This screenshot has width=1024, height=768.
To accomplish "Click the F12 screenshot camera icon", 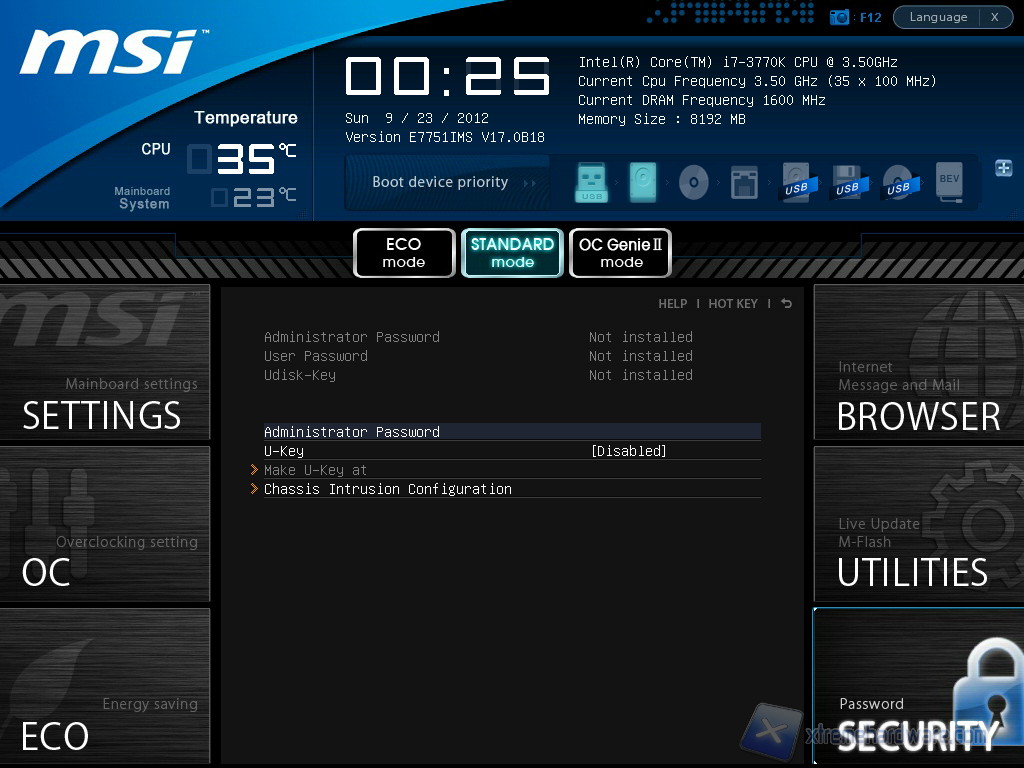I will coord(840,17).
